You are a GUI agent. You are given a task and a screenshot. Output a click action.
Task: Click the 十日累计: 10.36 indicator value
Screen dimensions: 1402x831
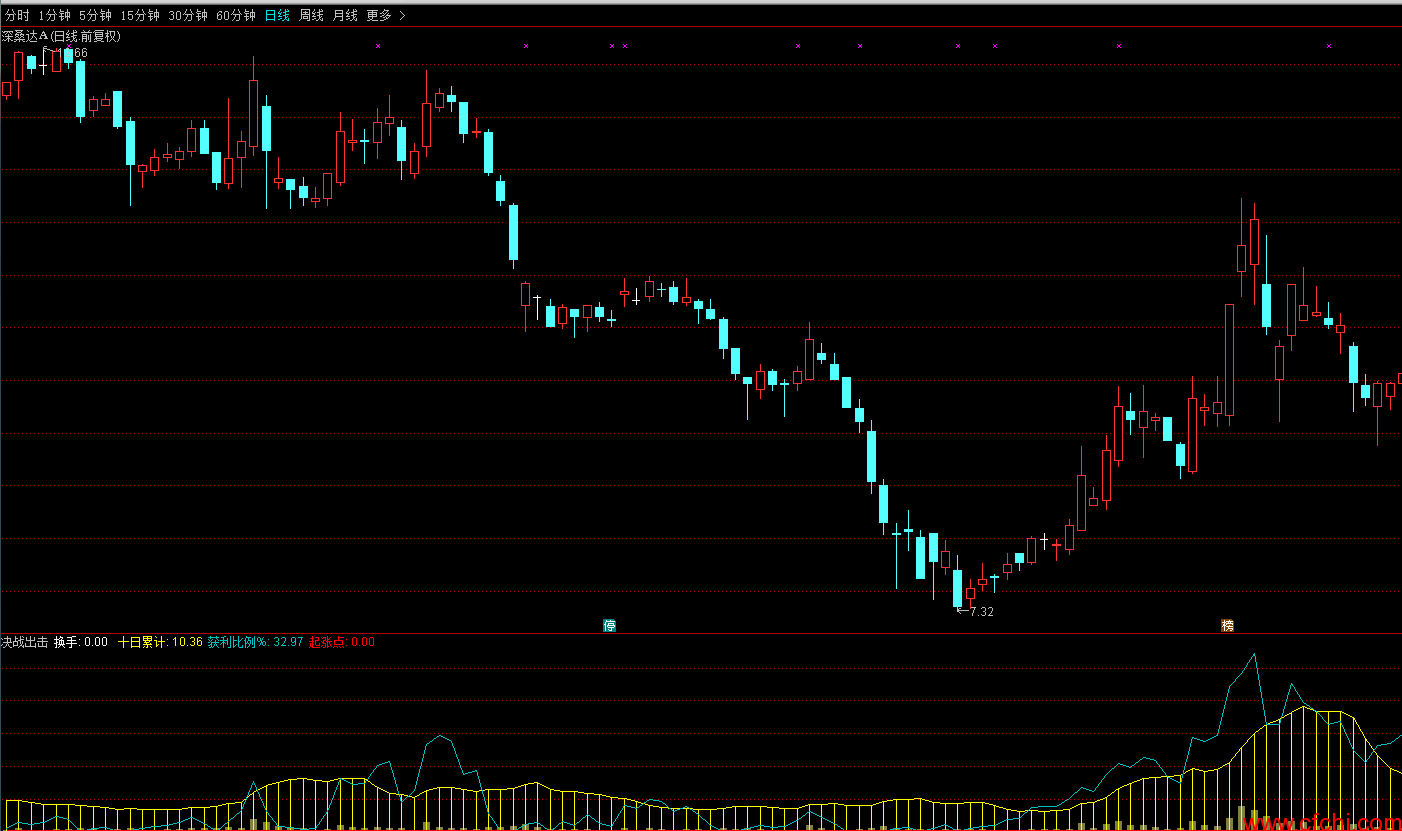pos(160,642)
